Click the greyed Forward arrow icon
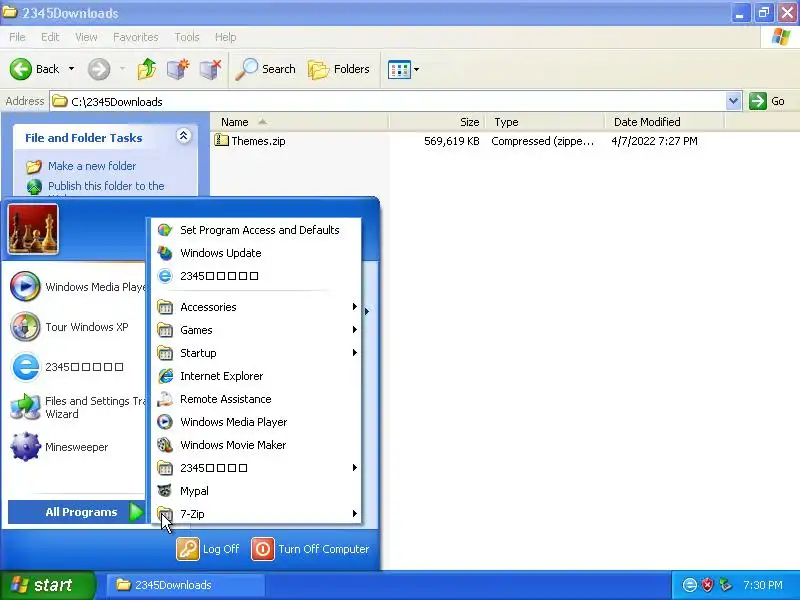 click(99, 69)
